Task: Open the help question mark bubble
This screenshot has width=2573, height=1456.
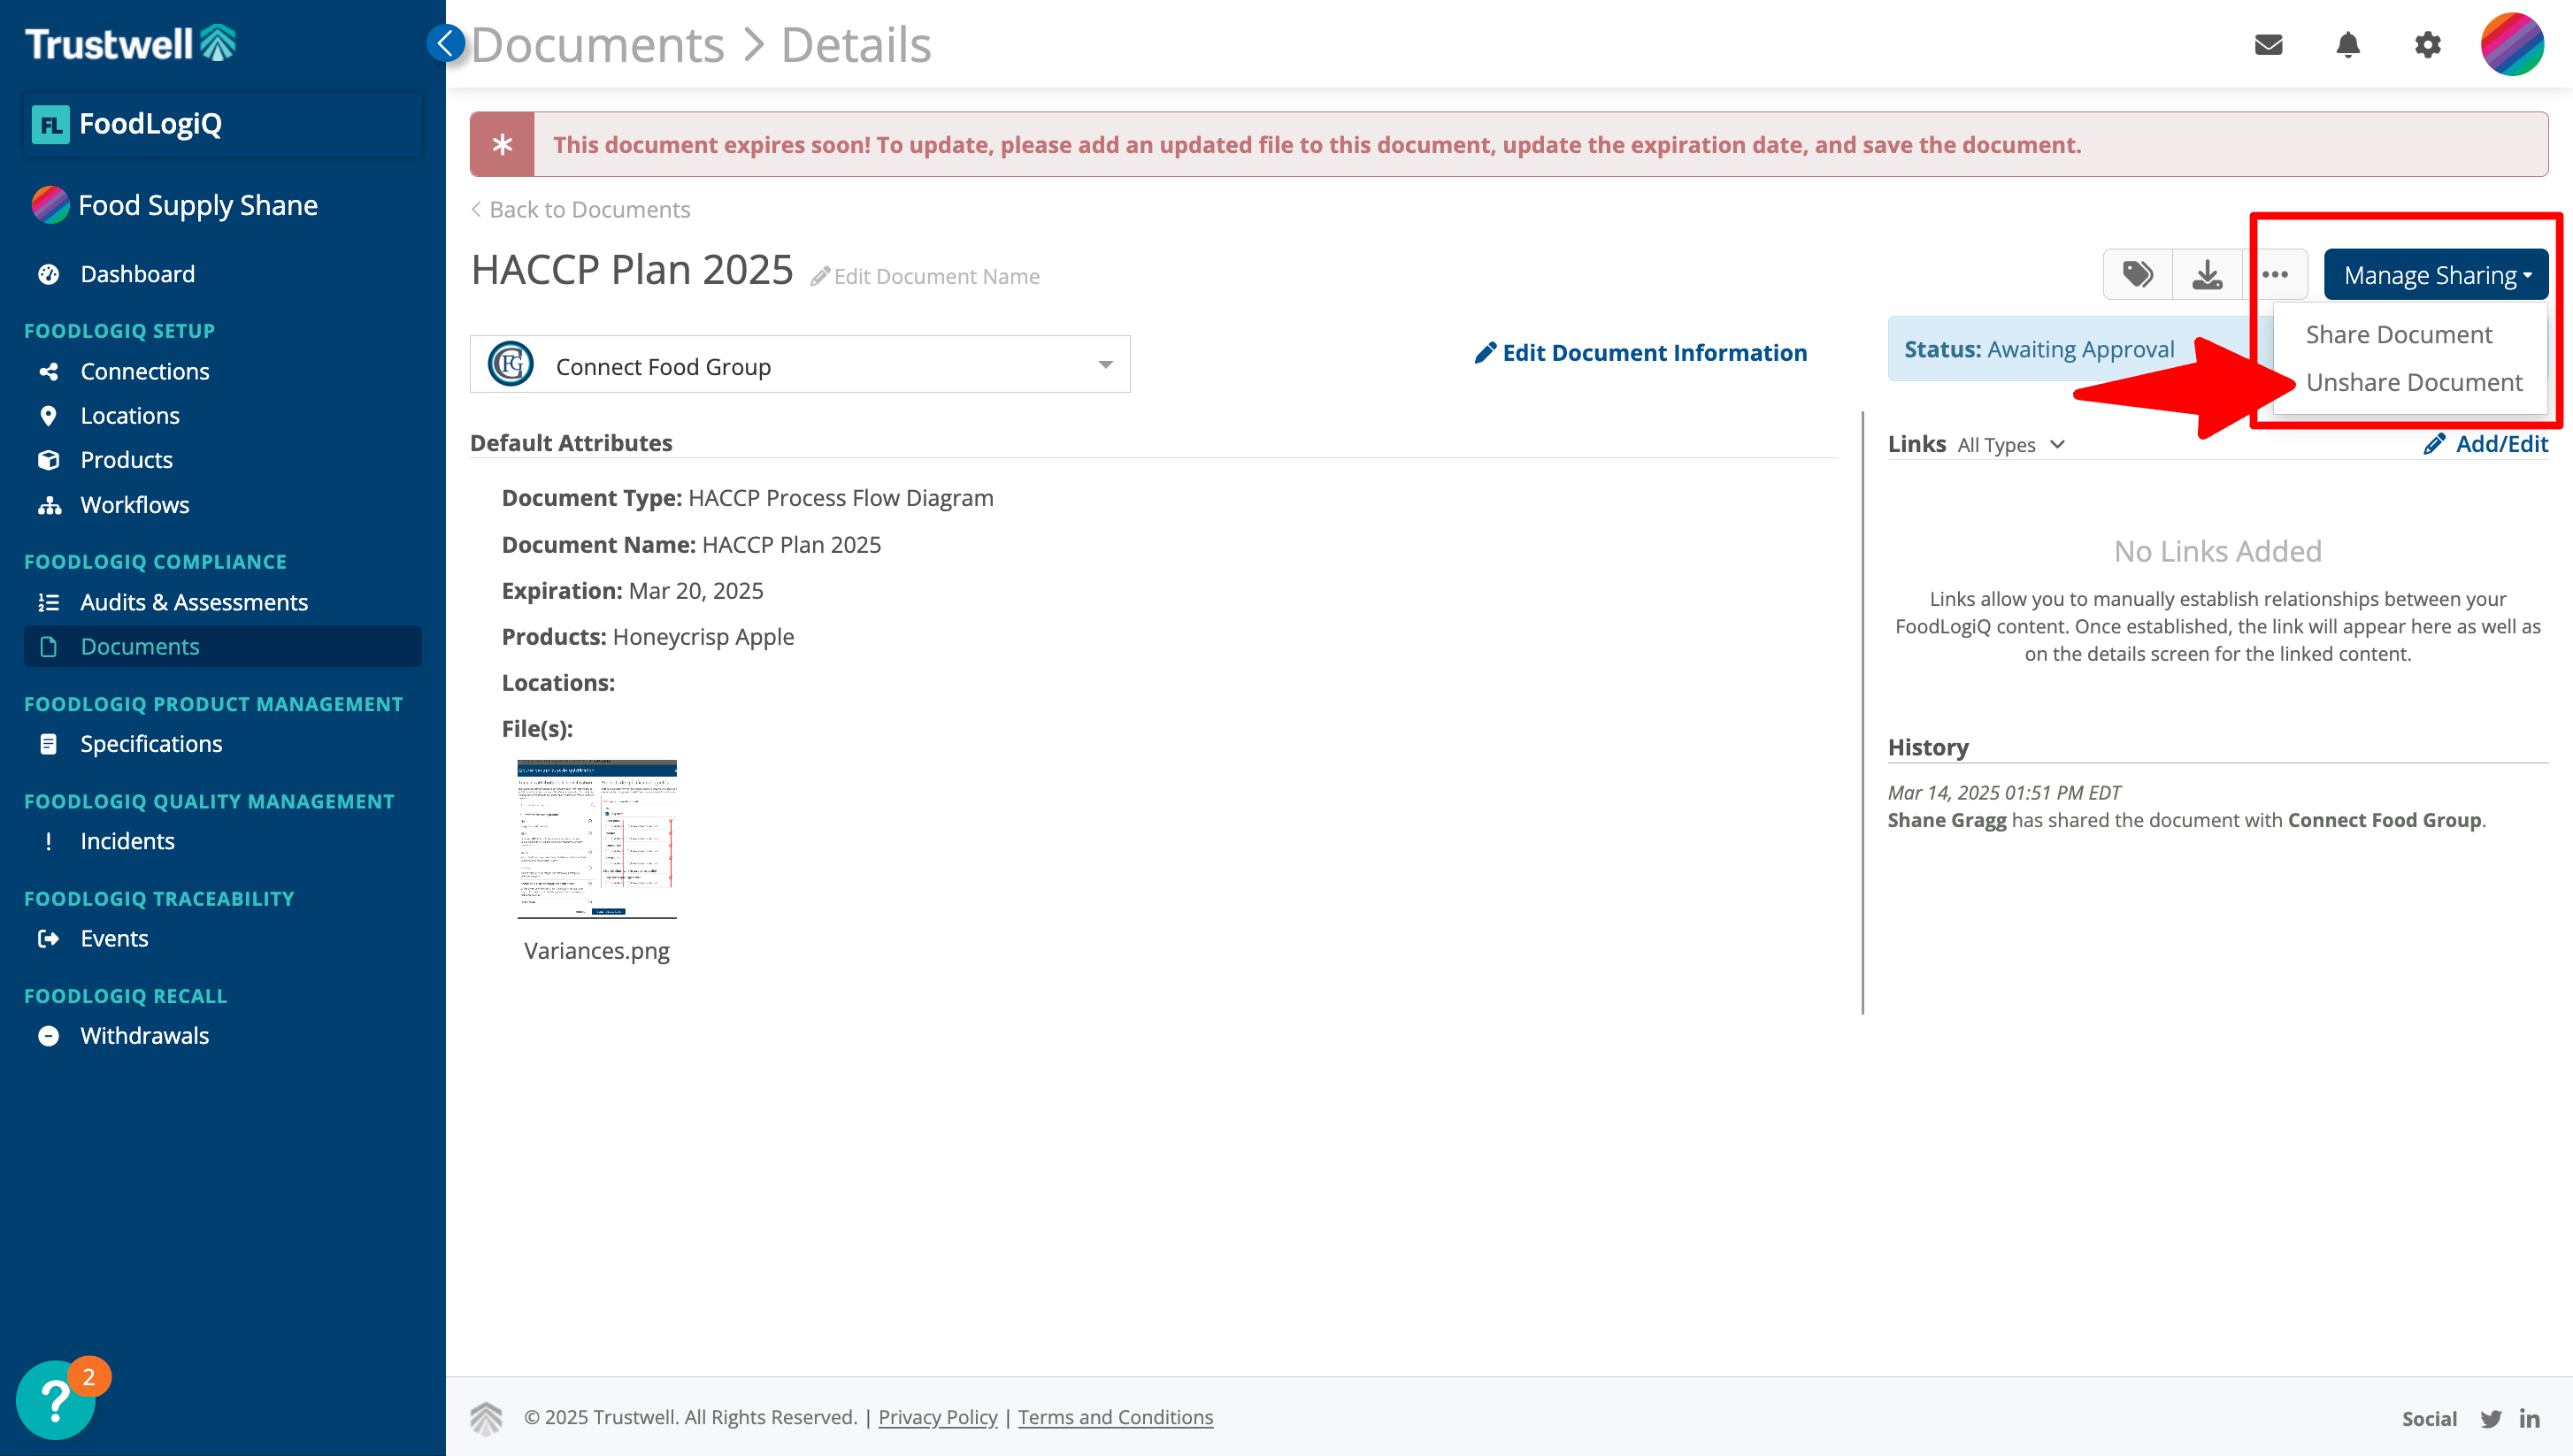Action: 55,1399
